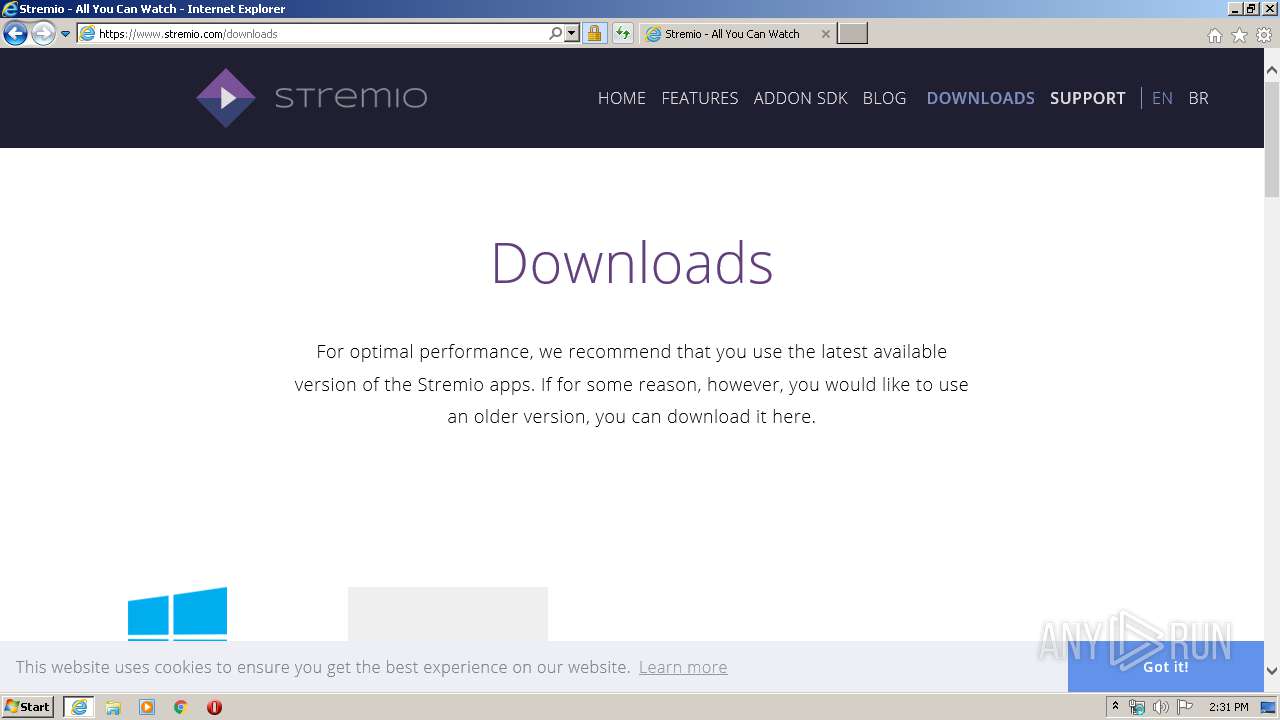Image resolution: width=1280 pixels, height=720 pixels.
Task: Open the DOWNLOADS nav item
Action: coord(981,98)
